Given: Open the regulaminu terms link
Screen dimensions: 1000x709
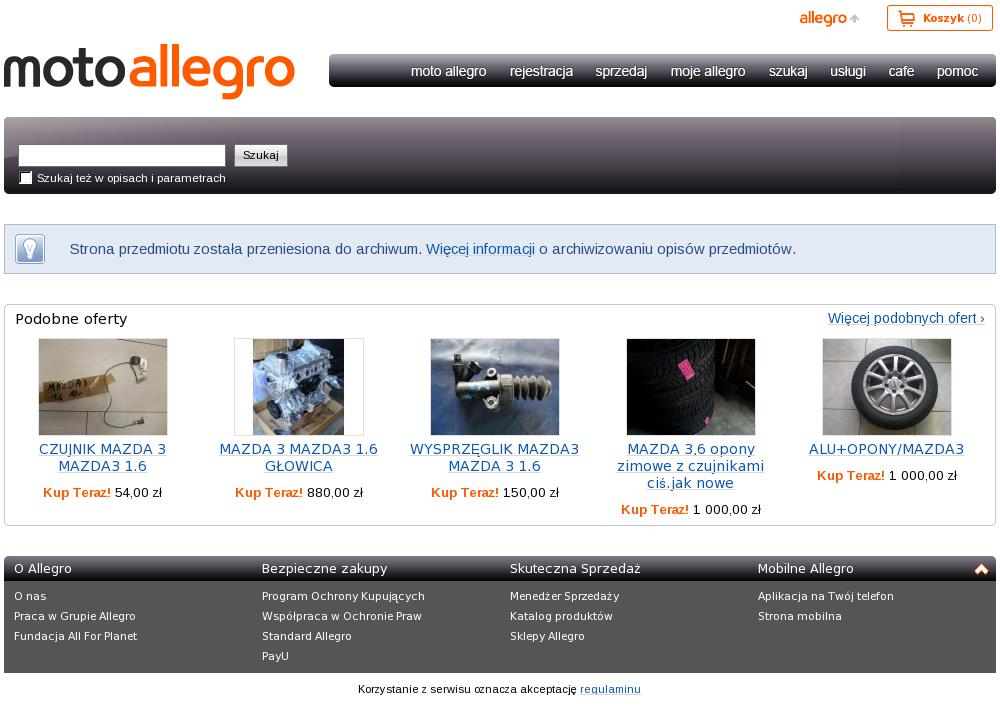Looking at the screenshot, I should [x=610, y=689].
